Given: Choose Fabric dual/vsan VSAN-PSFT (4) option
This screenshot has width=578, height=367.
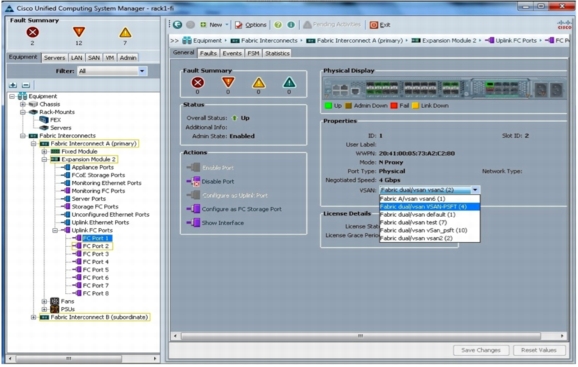Looking at the screenshot, I should tap(430, 207).
